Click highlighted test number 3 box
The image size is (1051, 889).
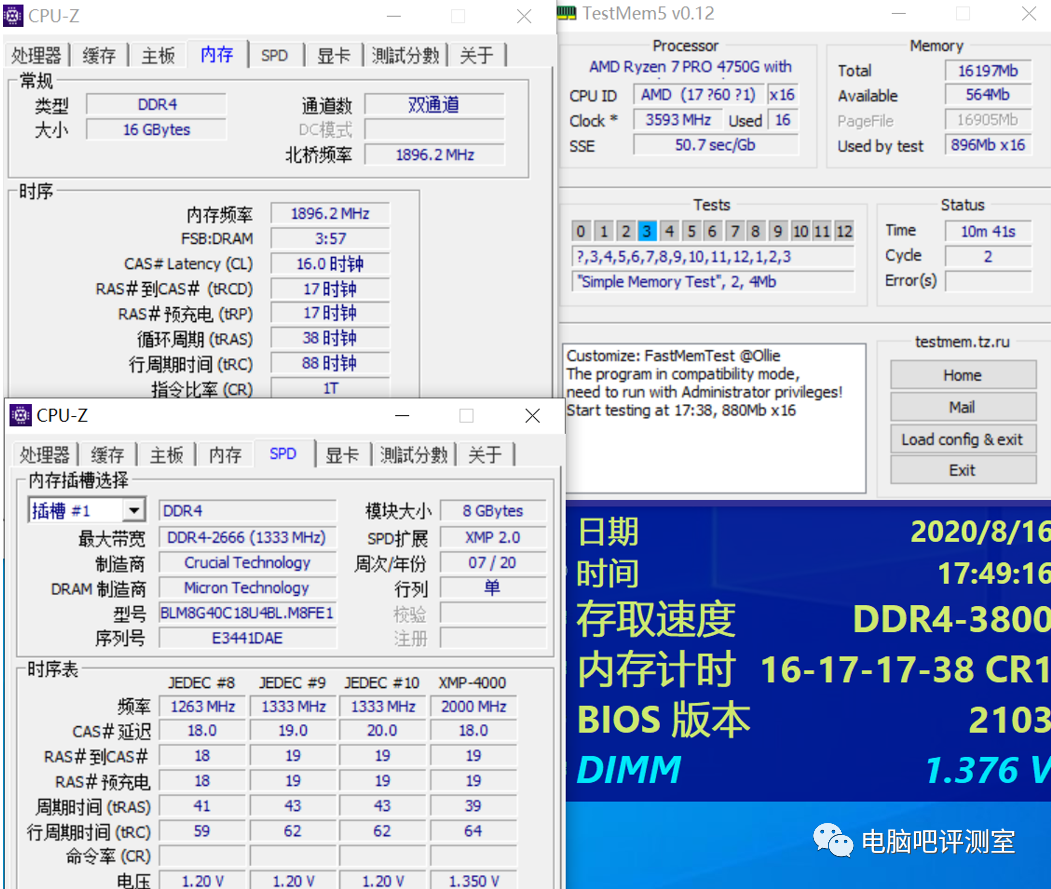click(647, 231)
